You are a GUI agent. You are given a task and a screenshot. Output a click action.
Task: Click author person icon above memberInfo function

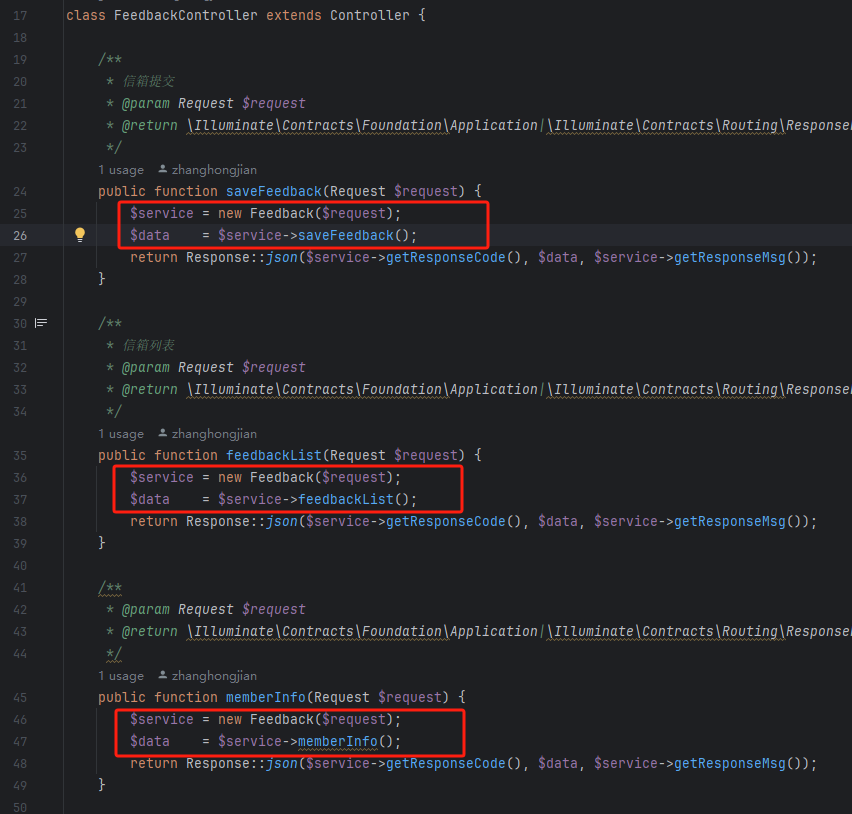tap(164, 676)
